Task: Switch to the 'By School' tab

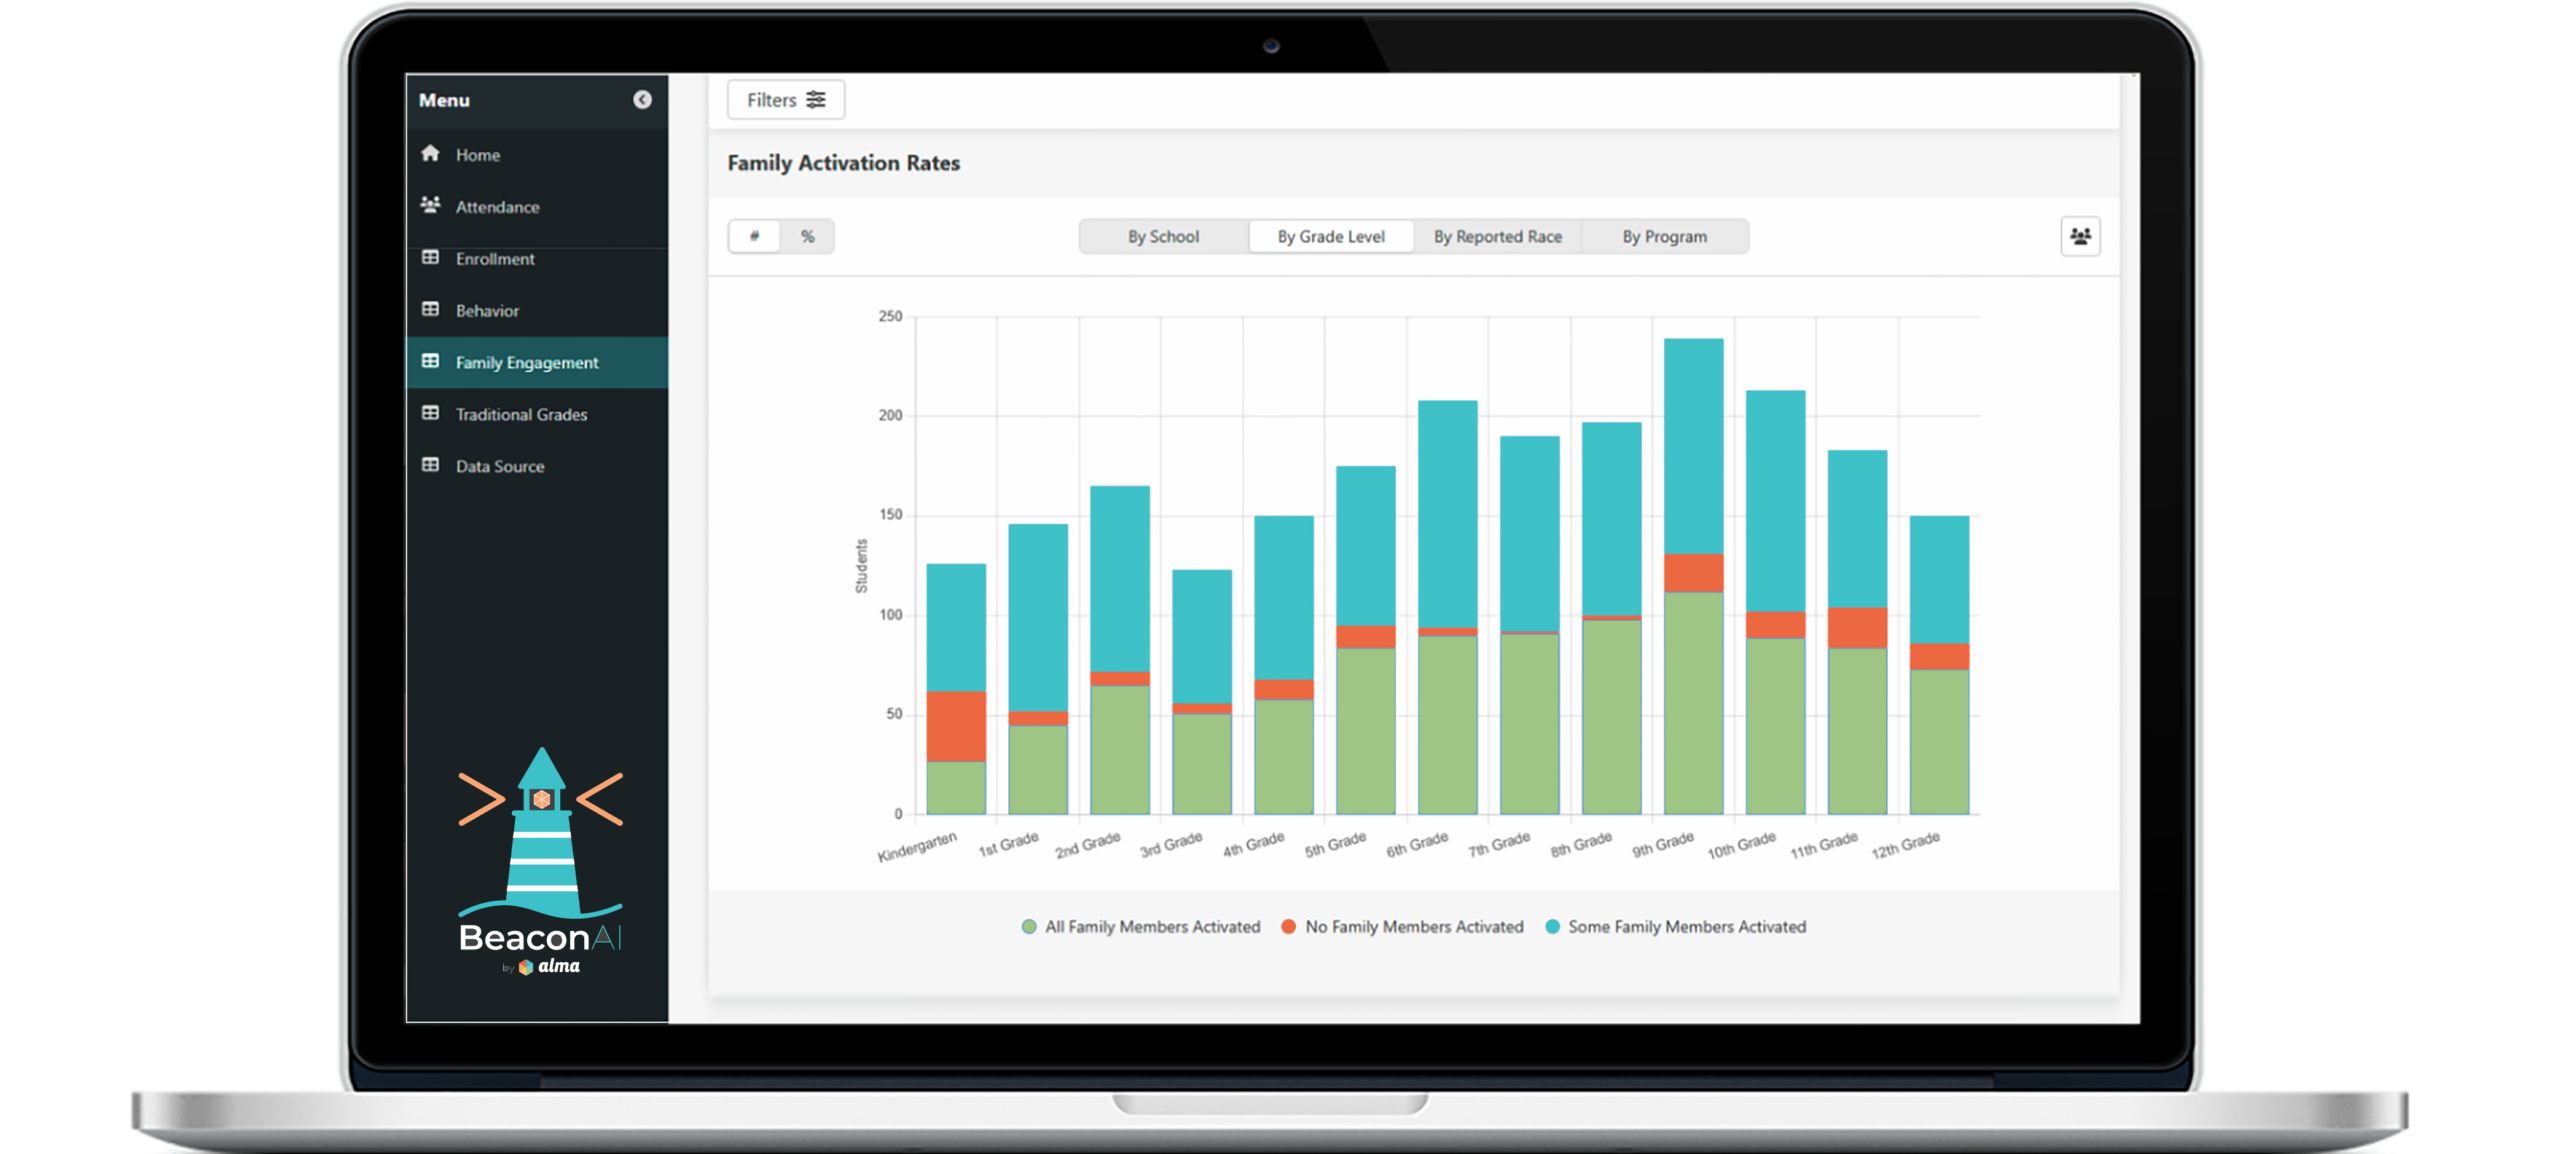Action: [x=1162, y=236]
